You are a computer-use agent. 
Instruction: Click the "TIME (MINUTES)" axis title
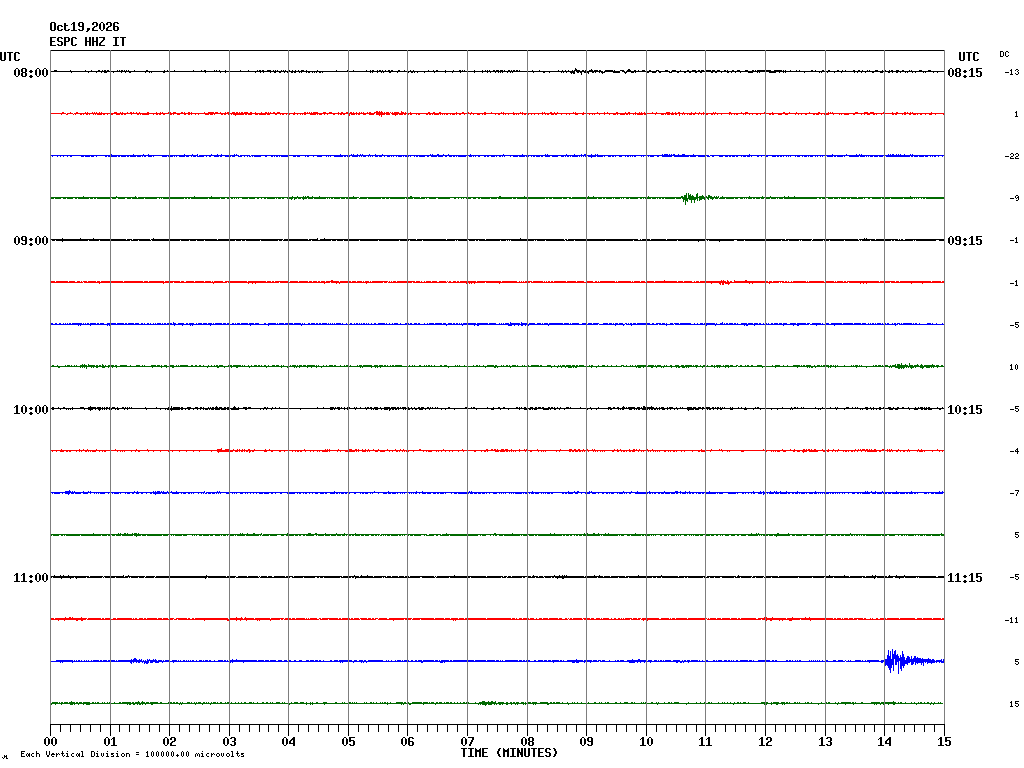coord(509,753)
